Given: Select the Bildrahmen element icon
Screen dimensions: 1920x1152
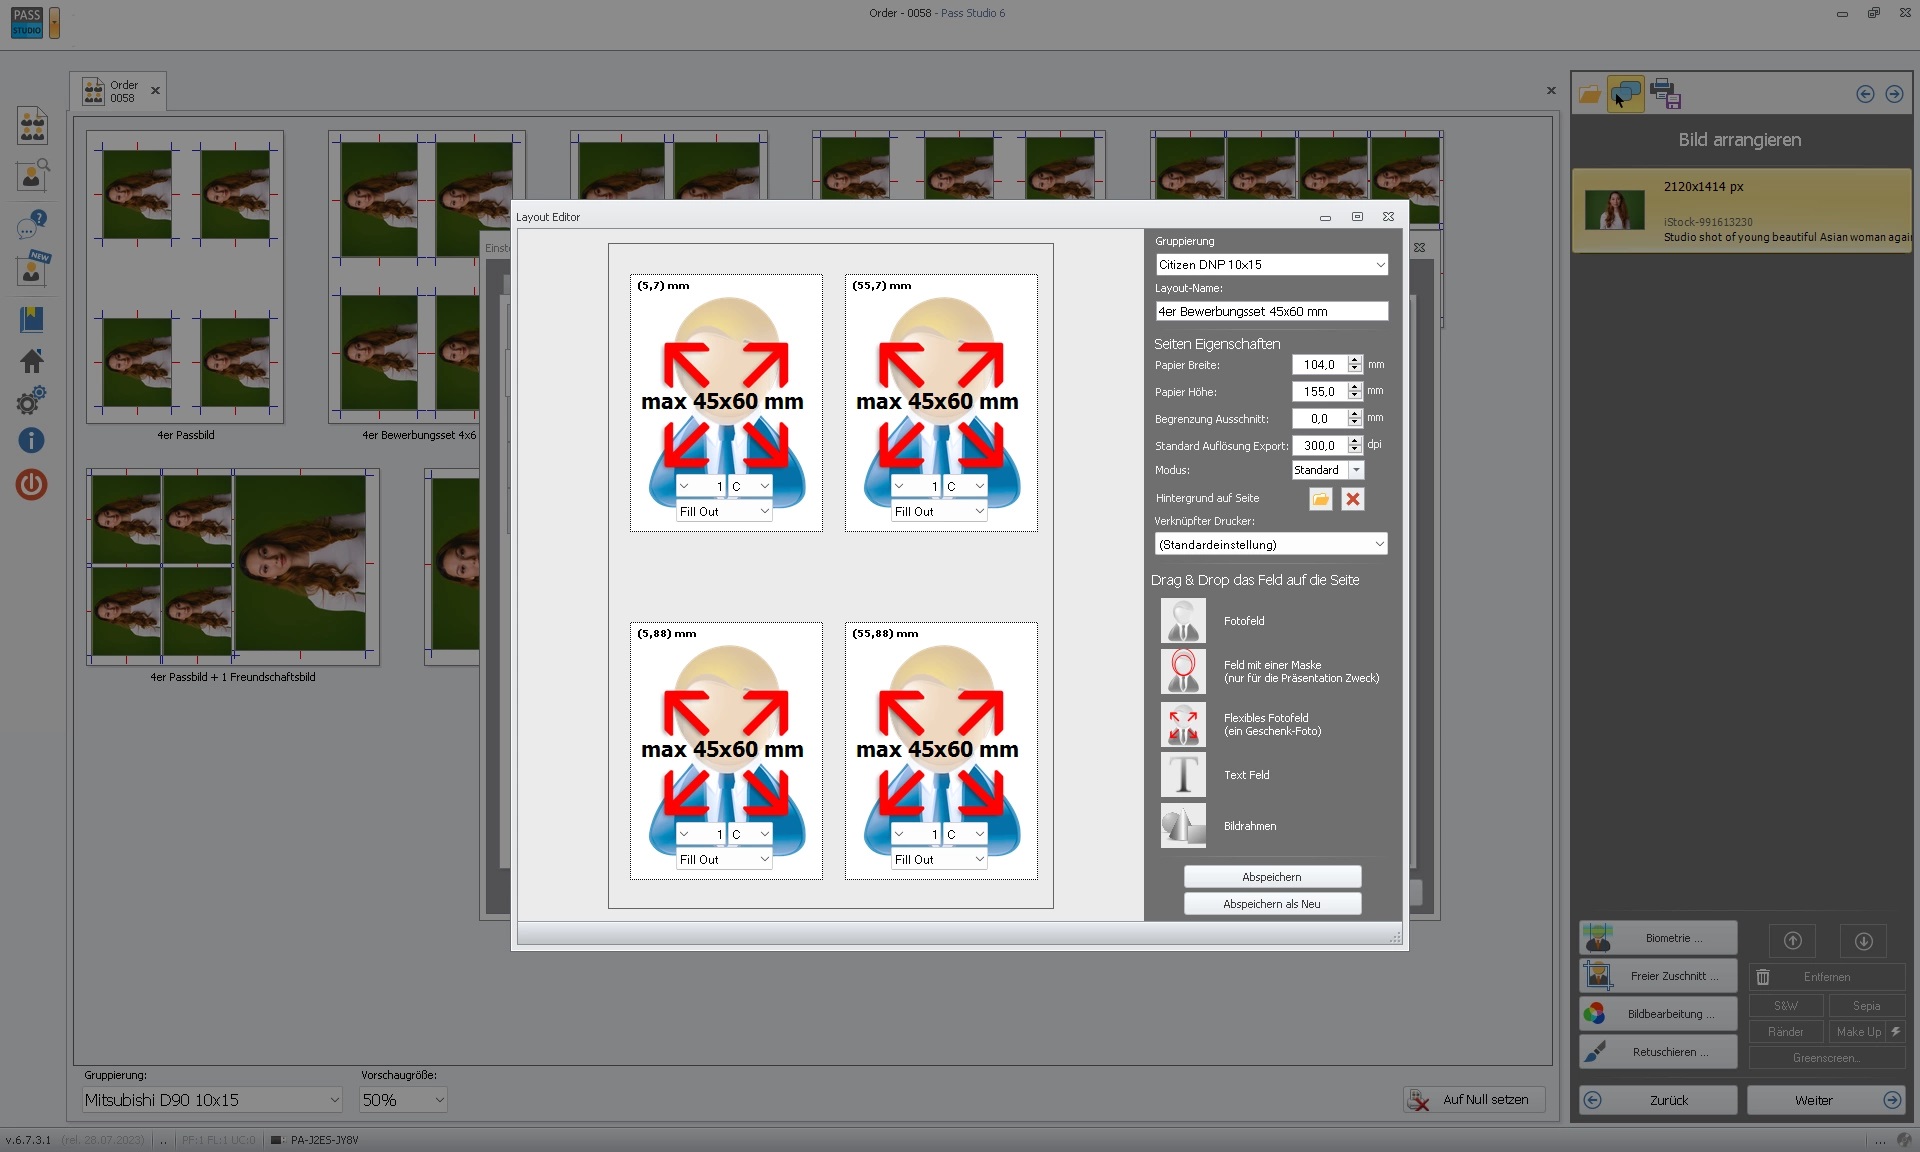Looking at the screenshot, I should 1183,826.
